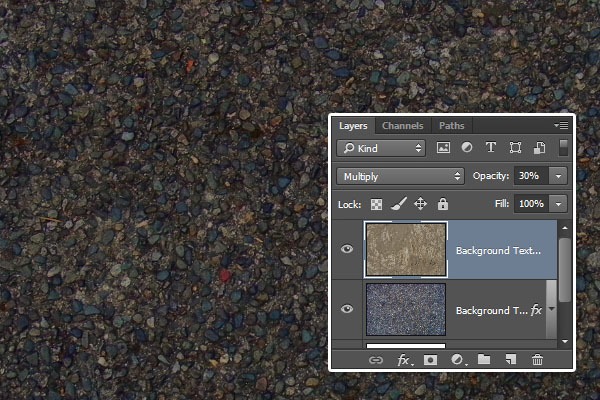Switch to the Paths tab
The height and width of the screenshot is (400, 600).
point(451,126)
